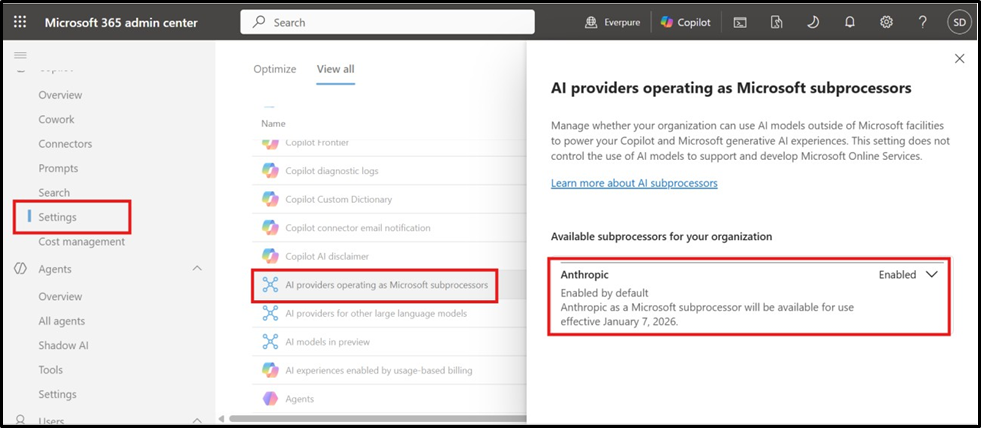Open the app launcher waffle icon

tap(20, 23)
